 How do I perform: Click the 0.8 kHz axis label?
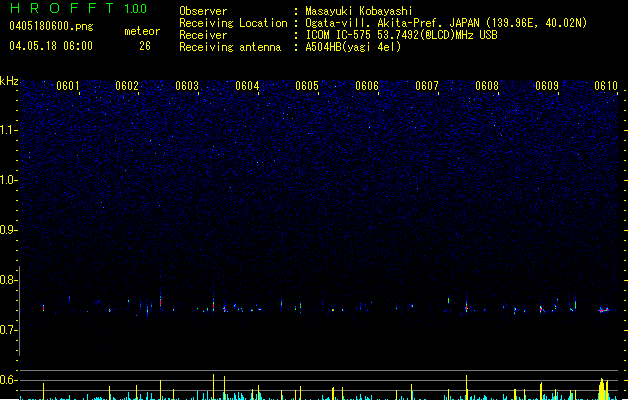click(9, 280)
